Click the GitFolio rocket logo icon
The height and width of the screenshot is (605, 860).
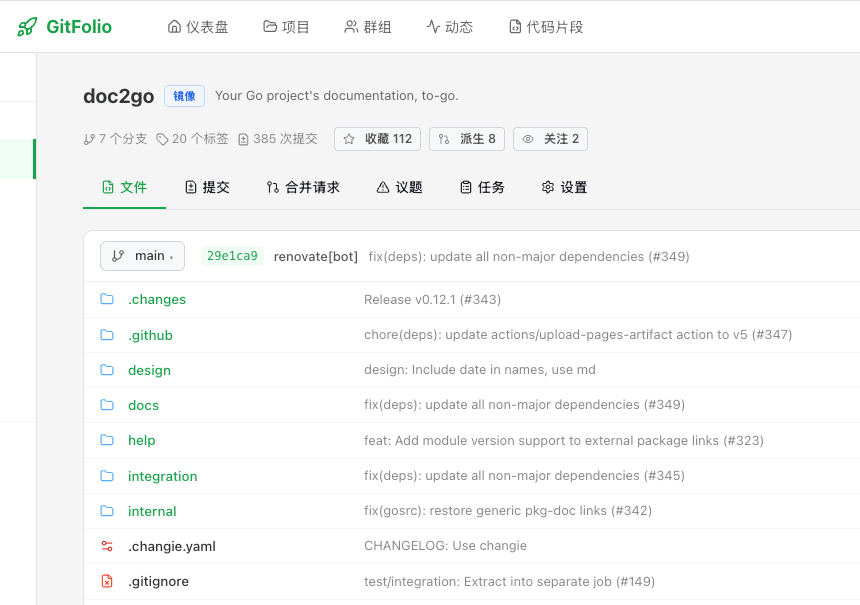pos(27,26)
